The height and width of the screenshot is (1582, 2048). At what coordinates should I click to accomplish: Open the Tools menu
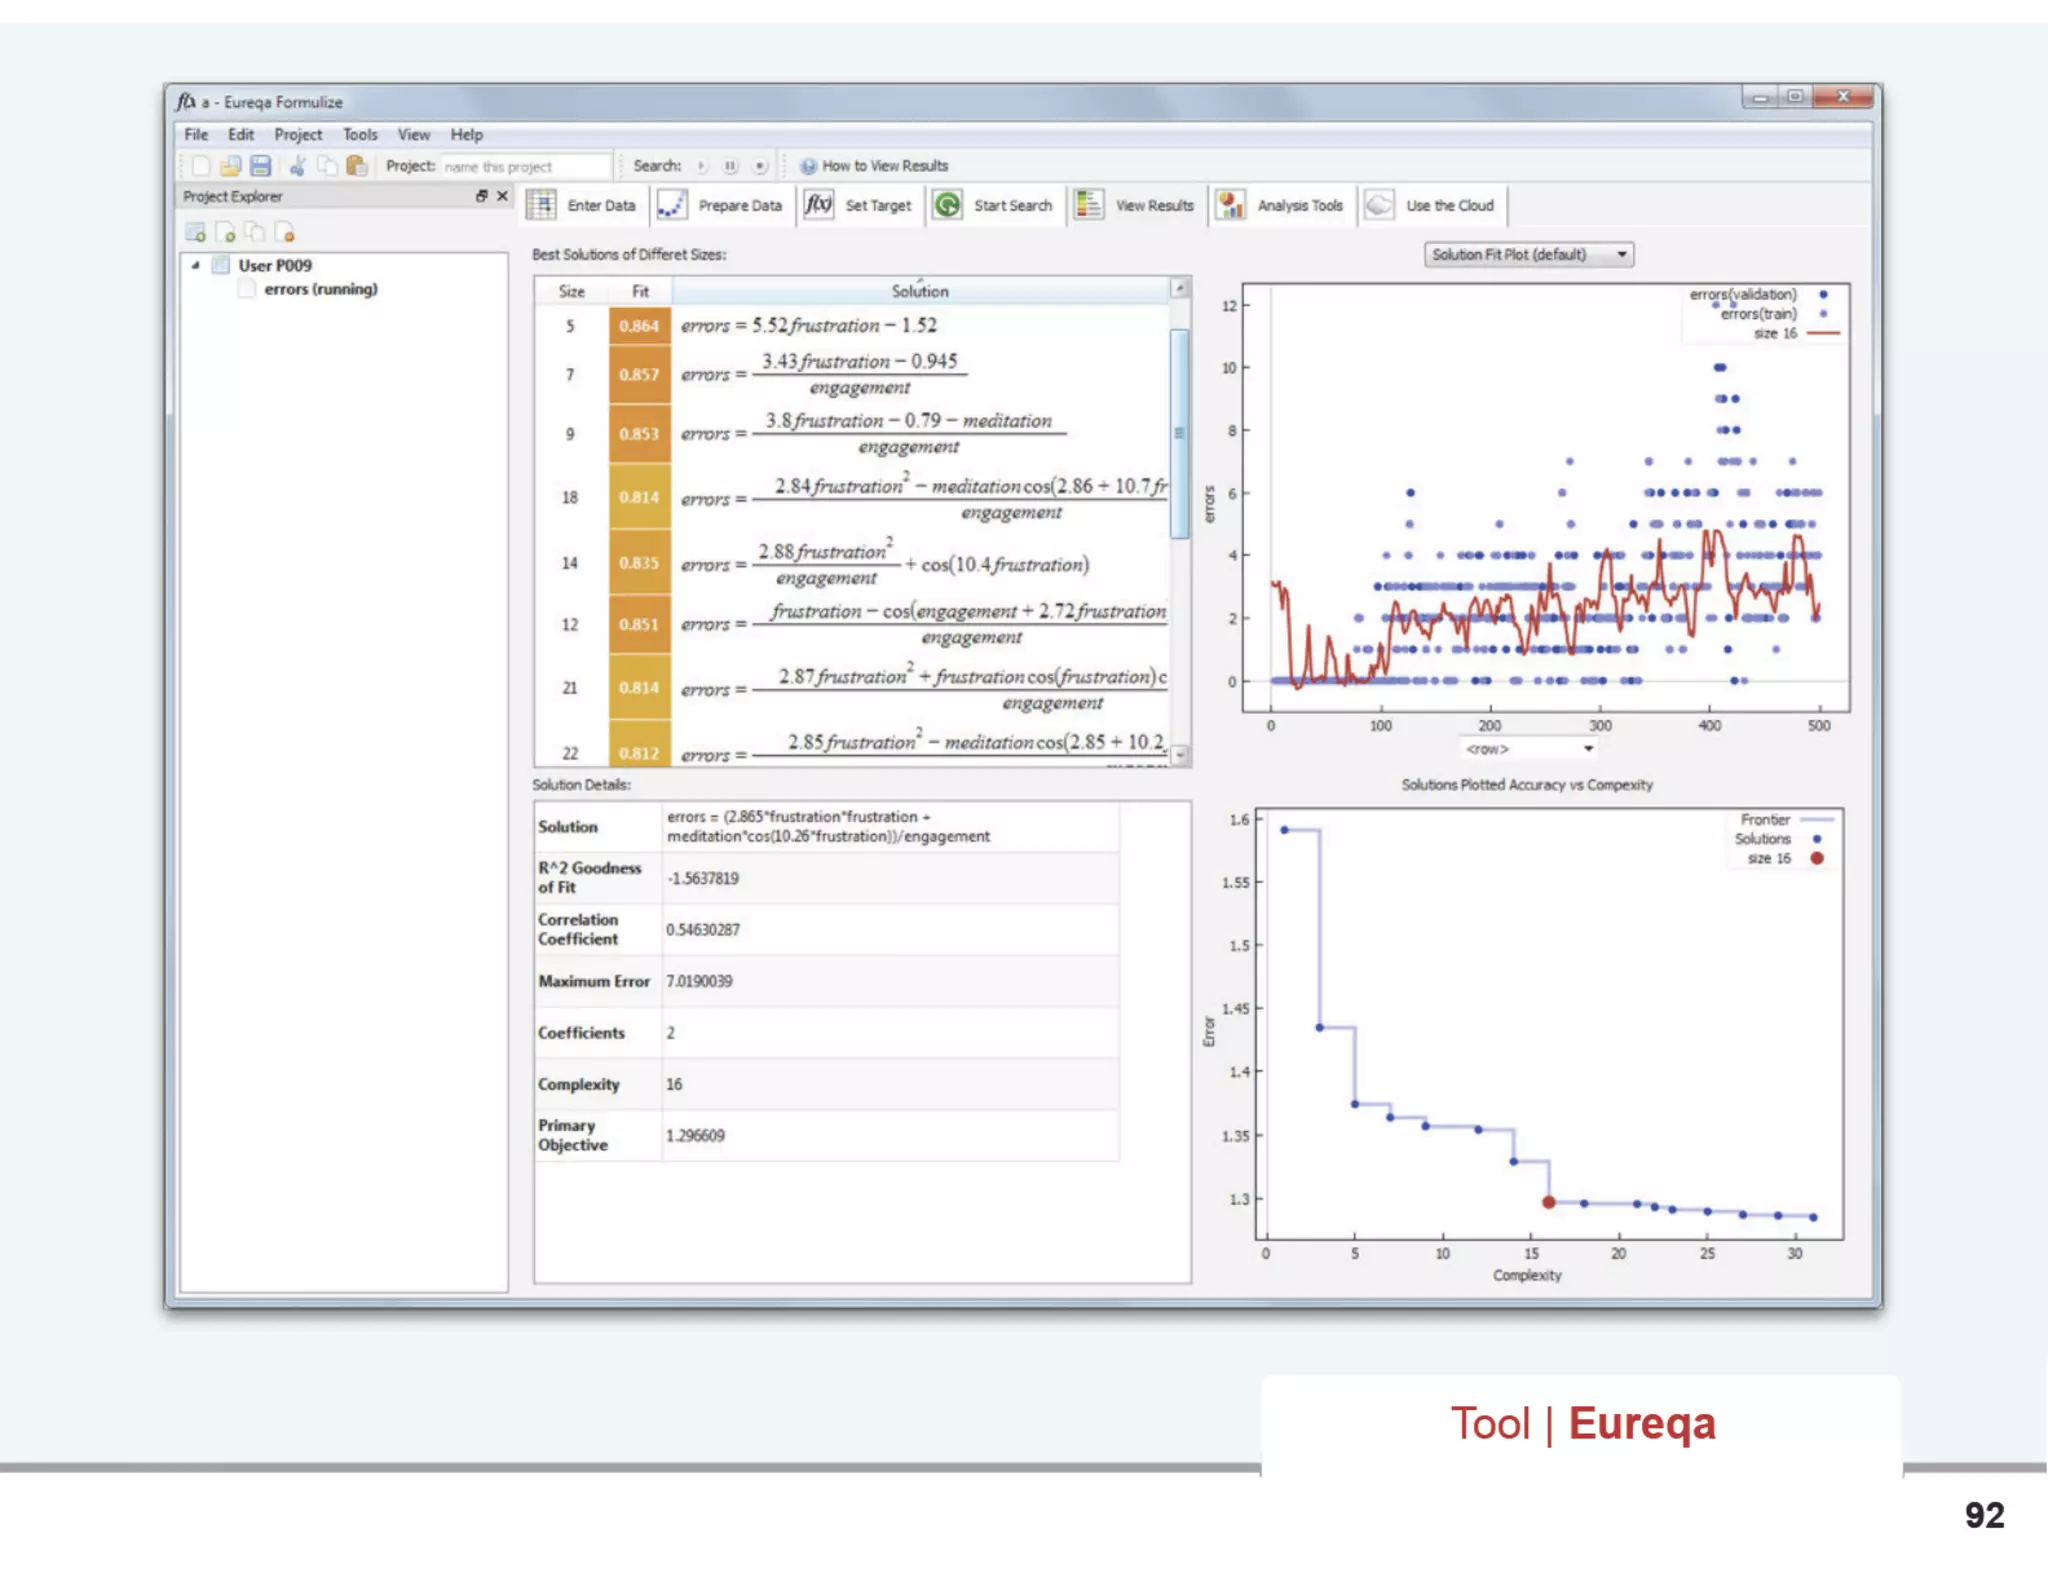(360, 135)
